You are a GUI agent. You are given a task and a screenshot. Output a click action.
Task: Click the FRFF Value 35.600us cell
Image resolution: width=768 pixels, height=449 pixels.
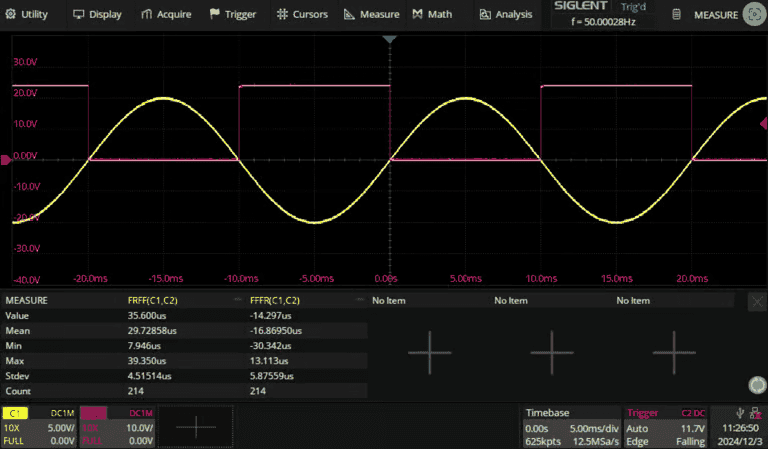pos(146,315)
